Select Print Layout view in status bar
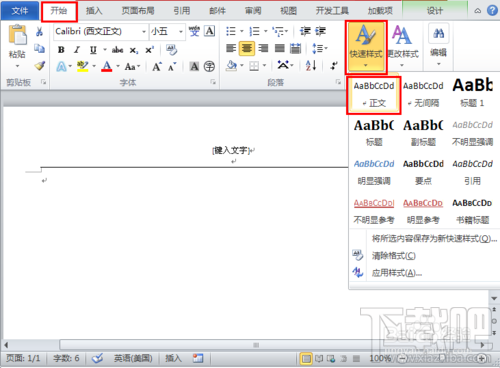The image size is (500, 368). (x=305, y=359)
